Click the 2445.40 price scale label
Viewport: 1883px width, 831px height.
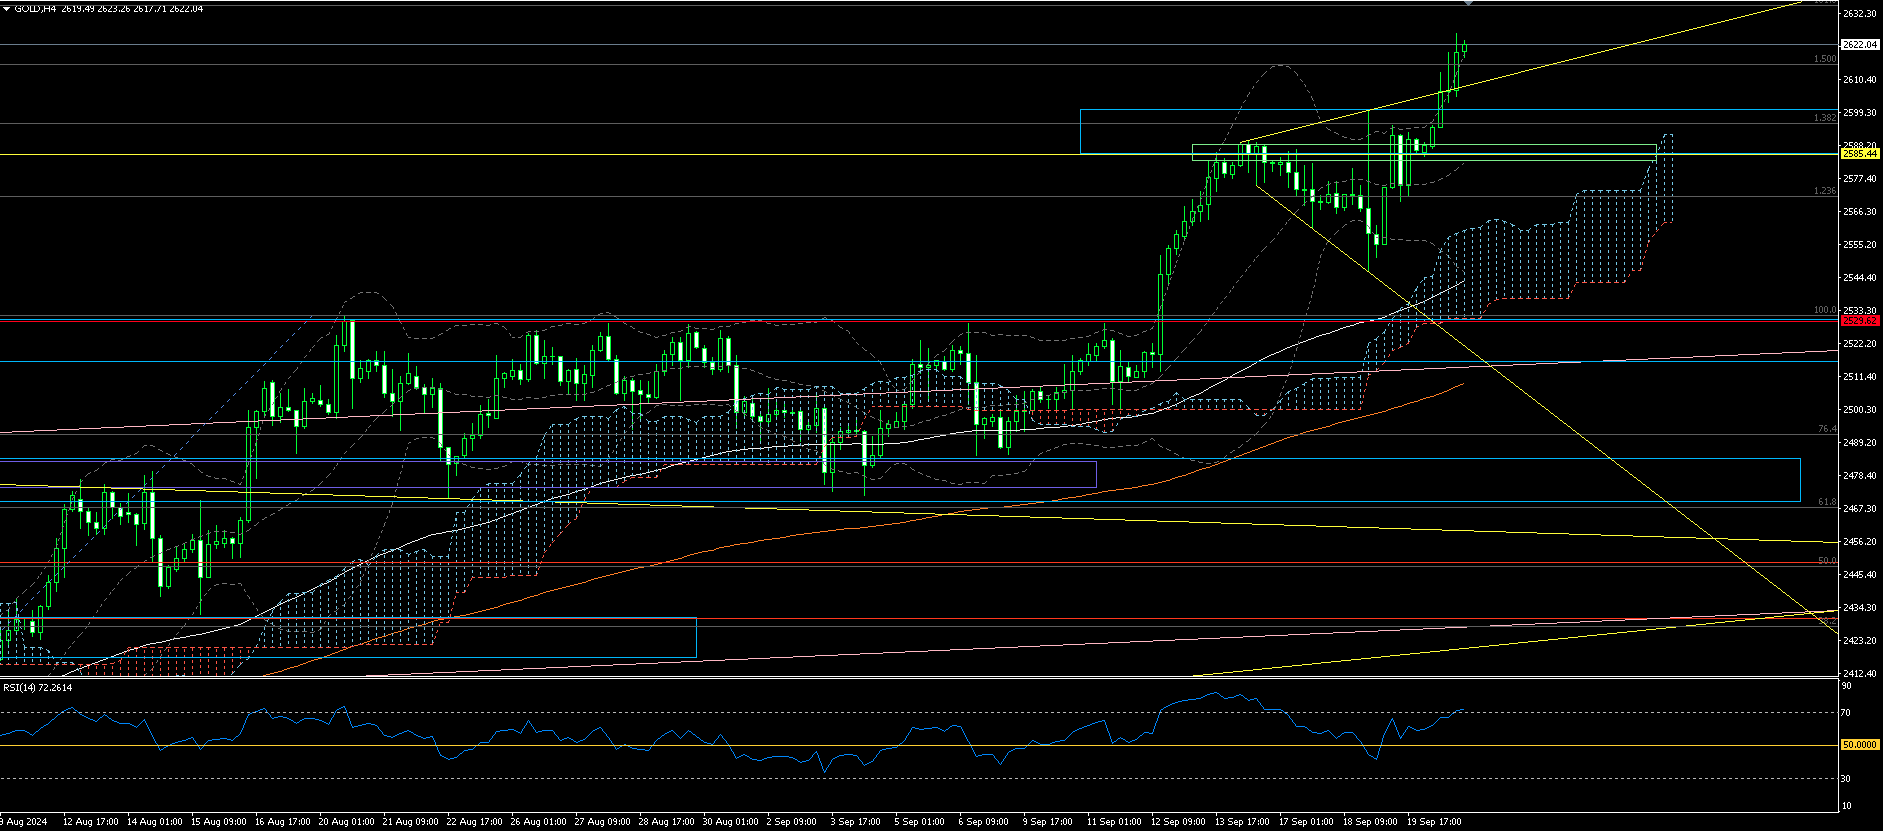[x=1859, y=575]
